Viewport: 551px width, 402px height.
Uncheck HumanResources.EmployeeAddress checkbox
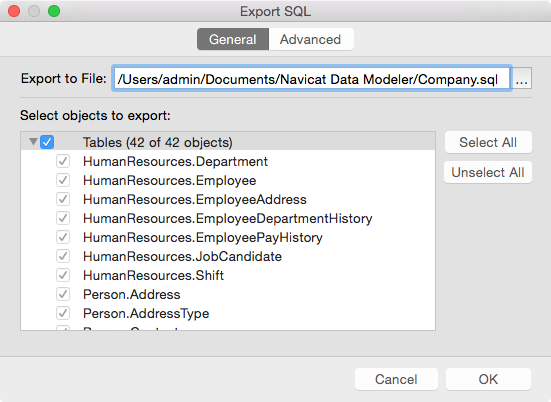pyautogui.click(x=63, y=199)
